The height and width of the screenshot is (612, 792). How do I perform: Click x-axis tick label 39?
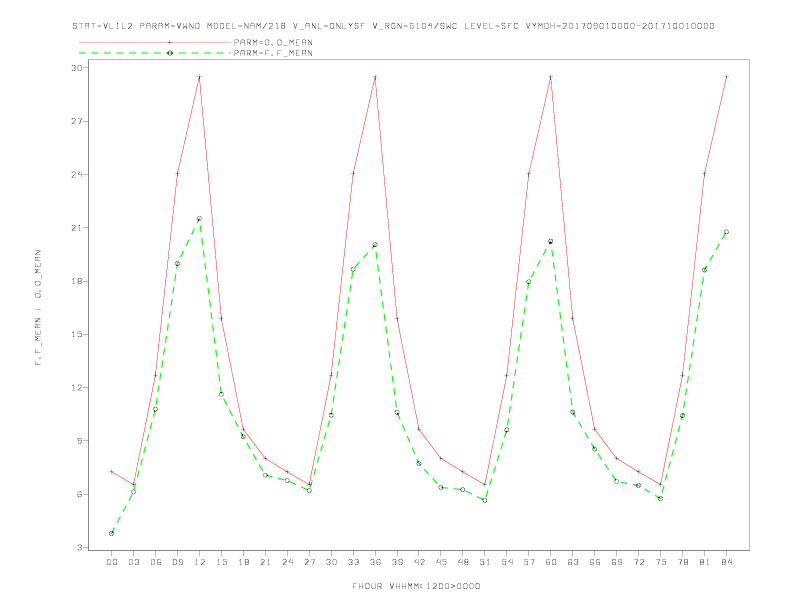(x=397, y=562)
